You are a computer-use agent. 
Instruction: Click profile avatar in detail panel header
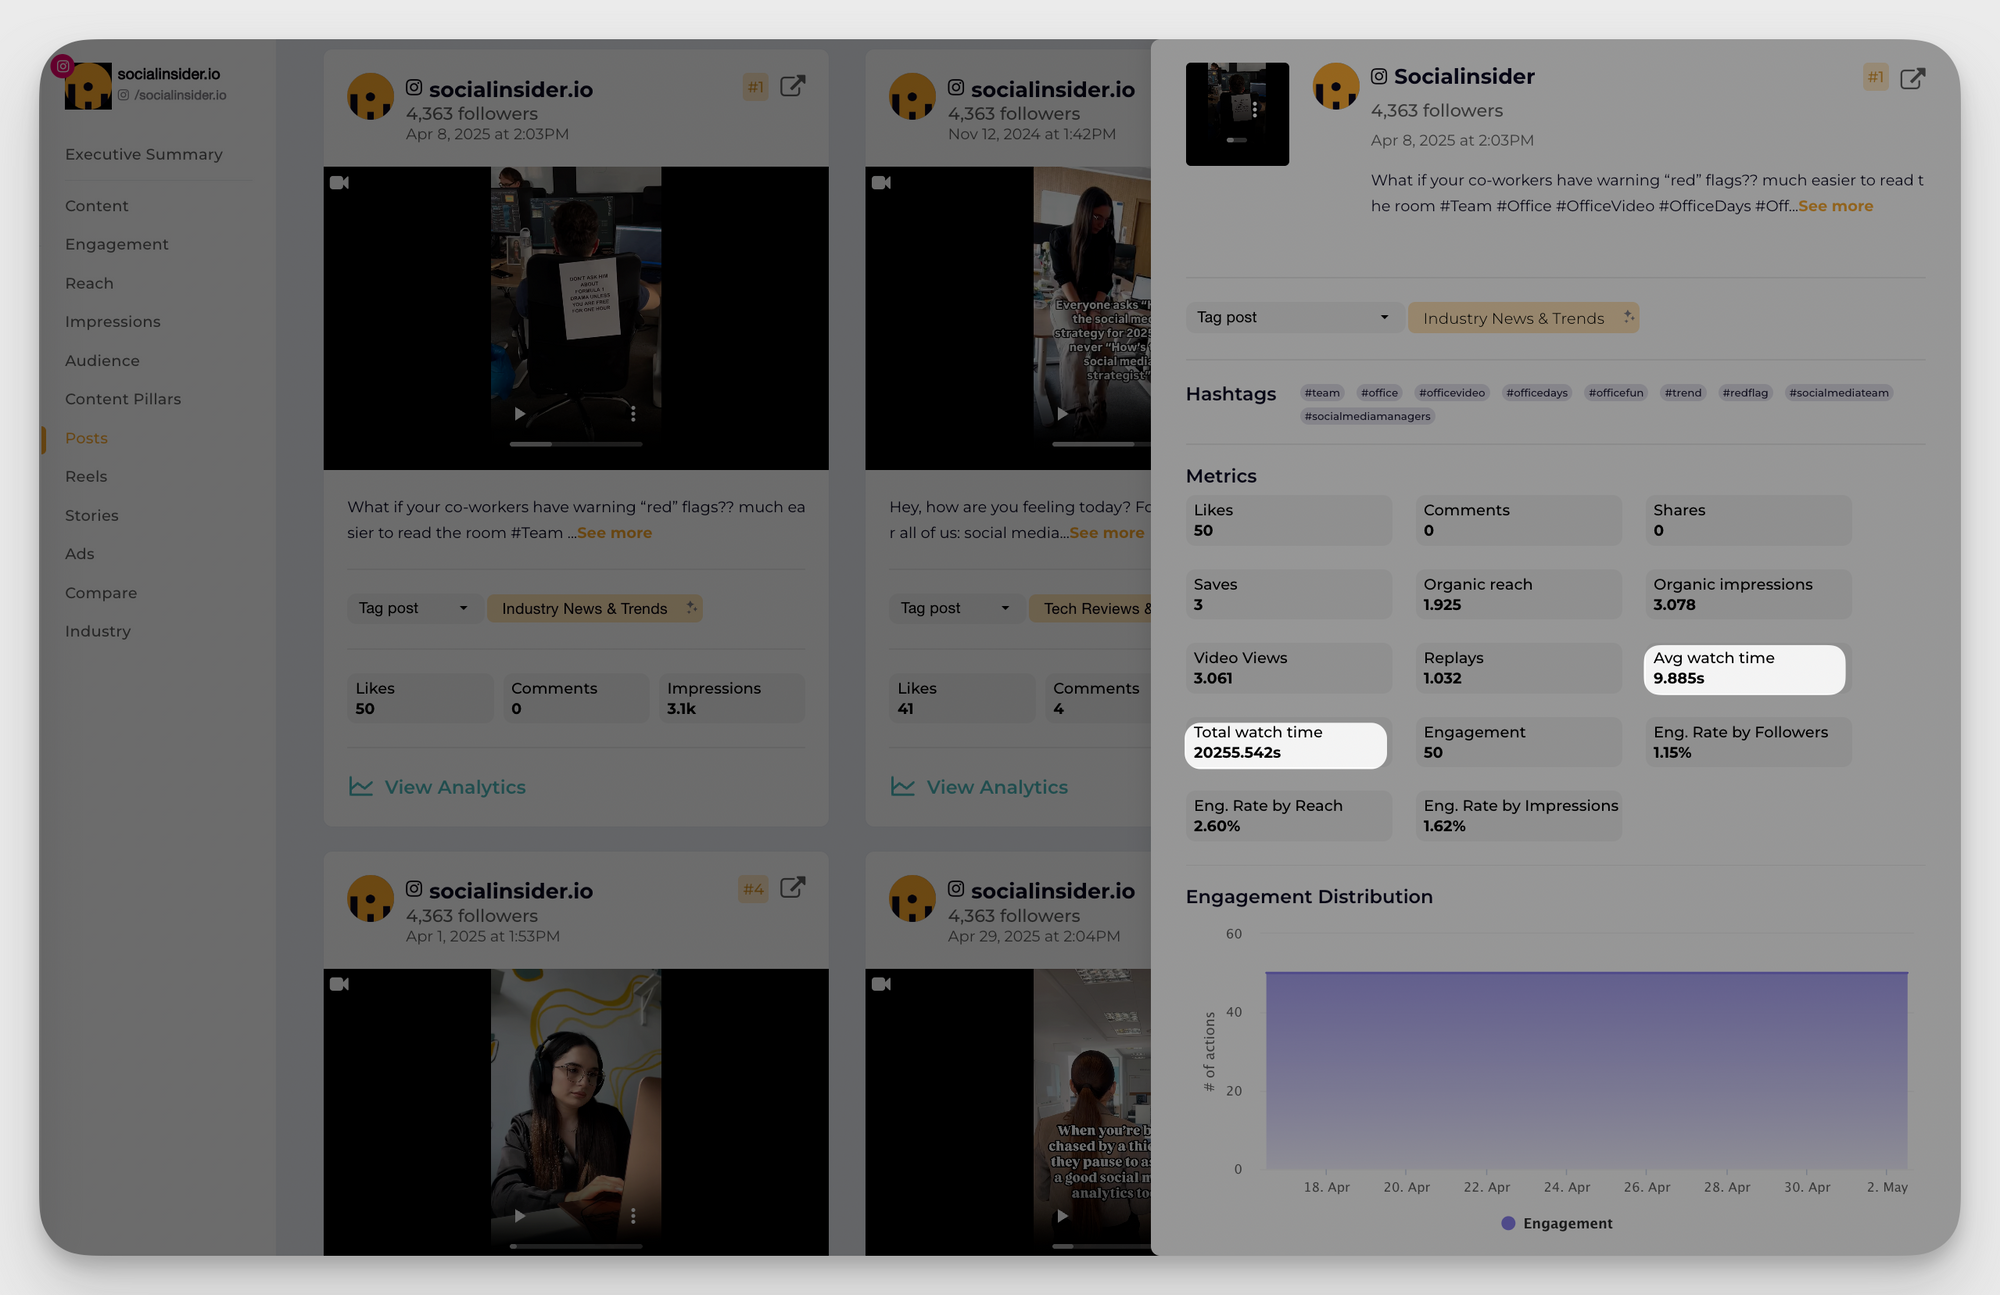(x=1336, y=86)
